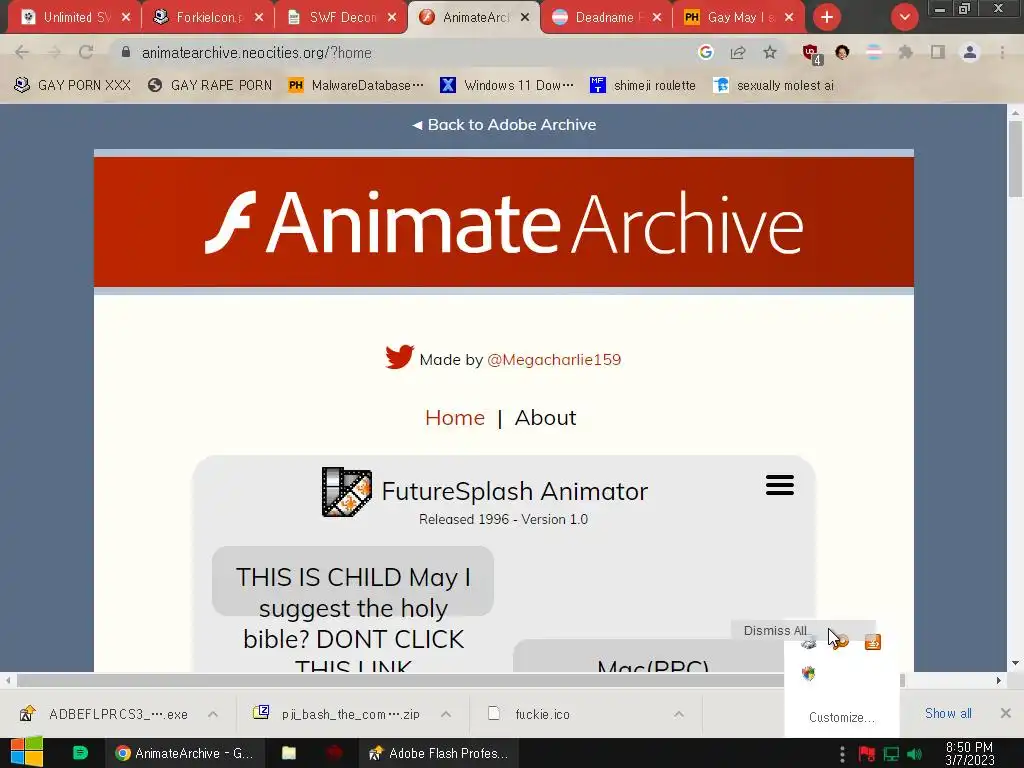
Task: View site info via the padlock icon
Action: tap(126, 52)
